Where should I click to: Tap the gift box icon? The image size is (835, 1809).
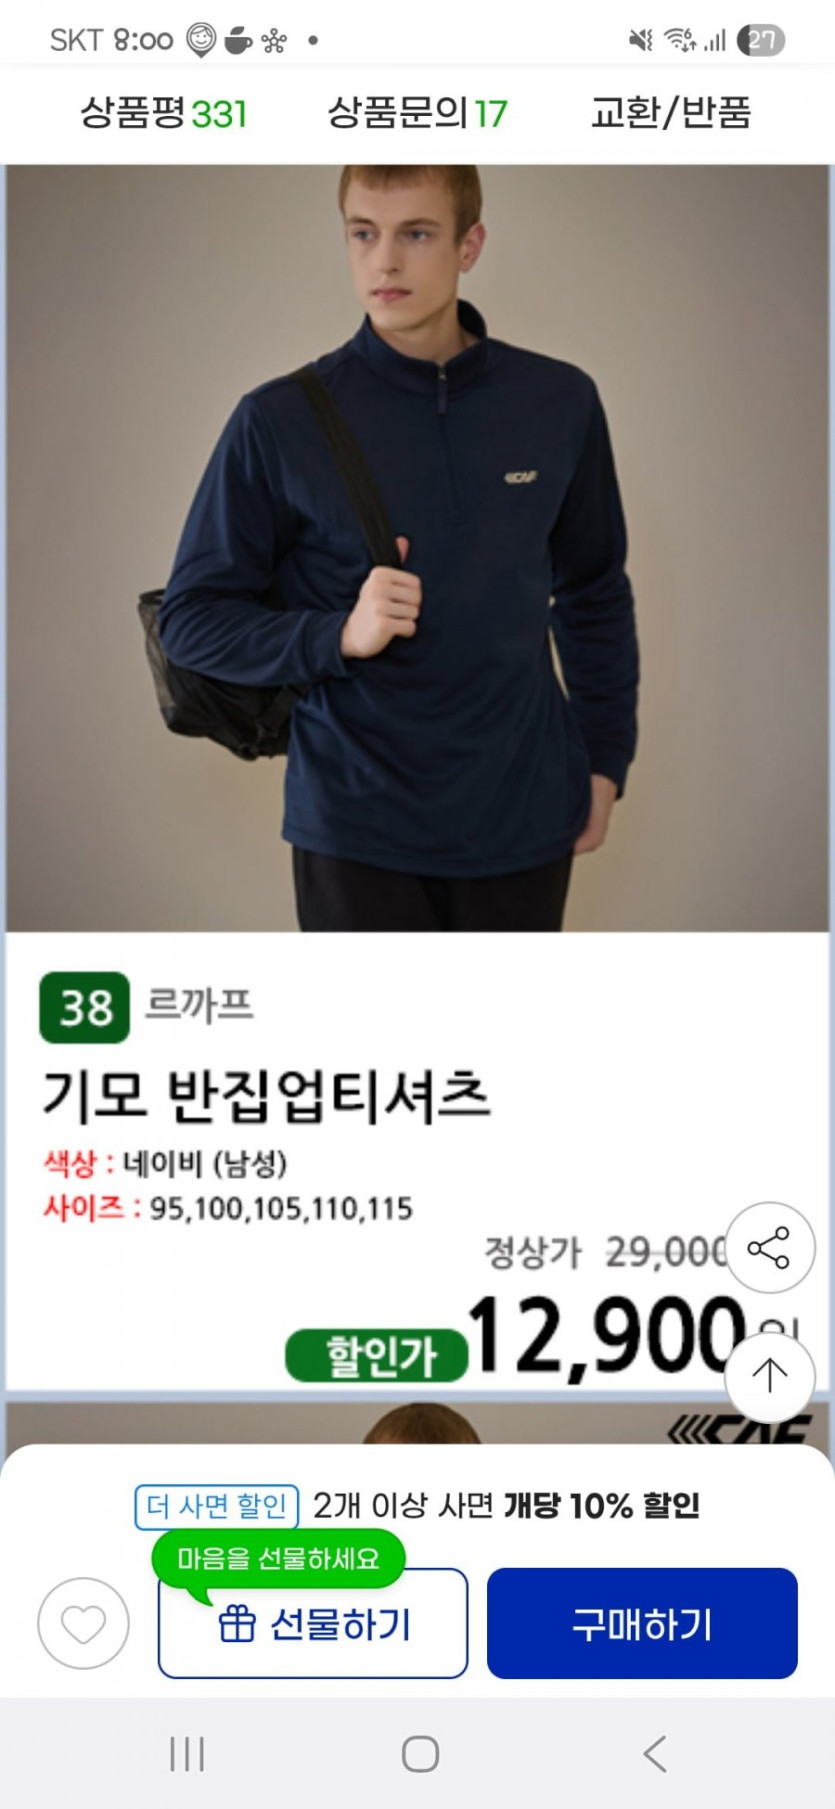click(x=237, y=1623)
